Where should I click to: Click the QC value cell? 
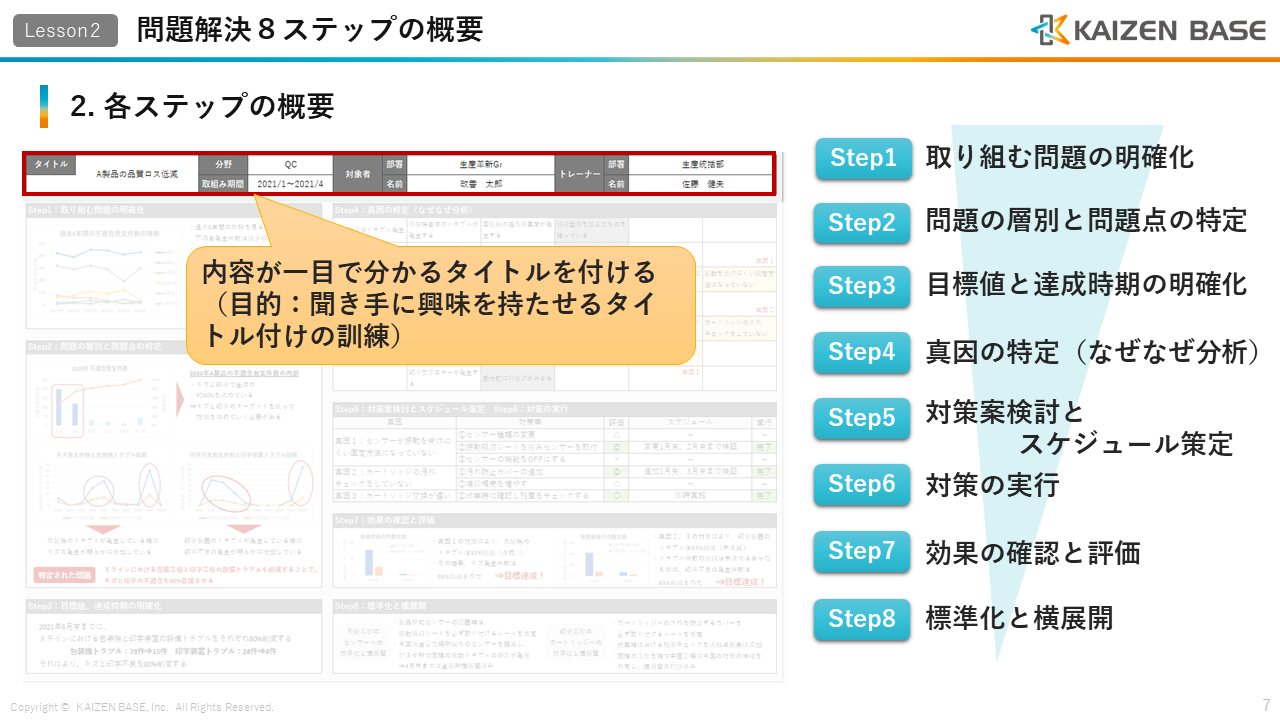(x=290, y=164)
